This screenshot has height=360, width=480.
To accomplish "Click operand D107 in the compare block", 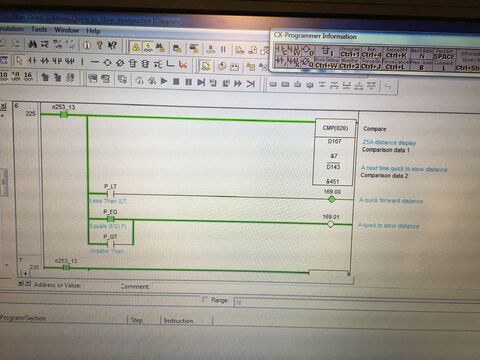I will (x=334, y=141).
